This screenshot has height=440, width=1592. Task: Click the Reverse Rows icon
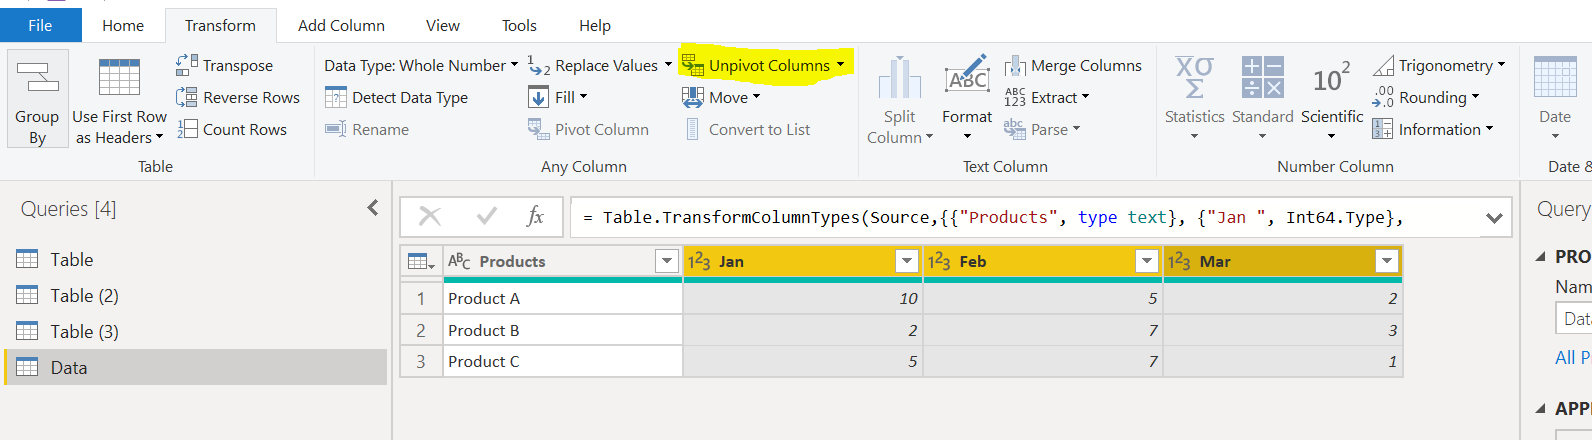[186, 97]
